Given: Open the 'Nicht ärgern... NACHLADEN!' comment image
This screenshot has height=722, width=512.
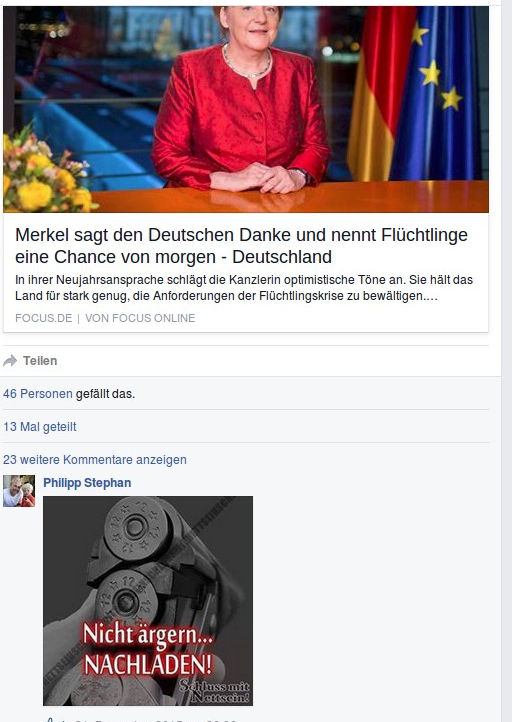Looking at the screenshot, I should coord(148,600).
